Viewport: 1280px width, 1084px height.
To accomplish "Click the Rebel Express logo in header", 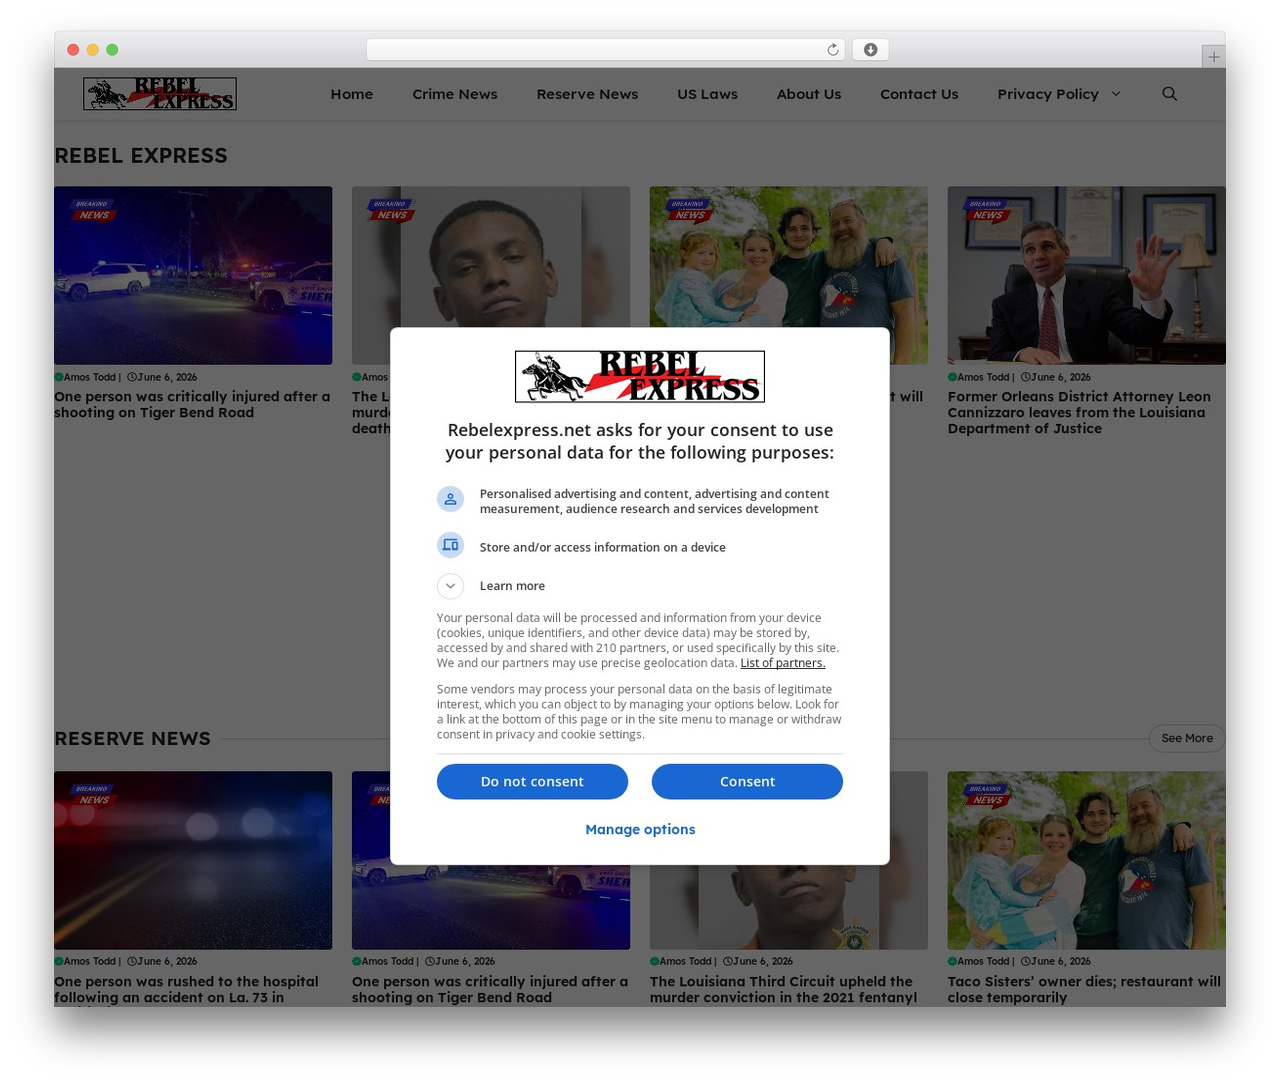I will [x=160, y=94].
